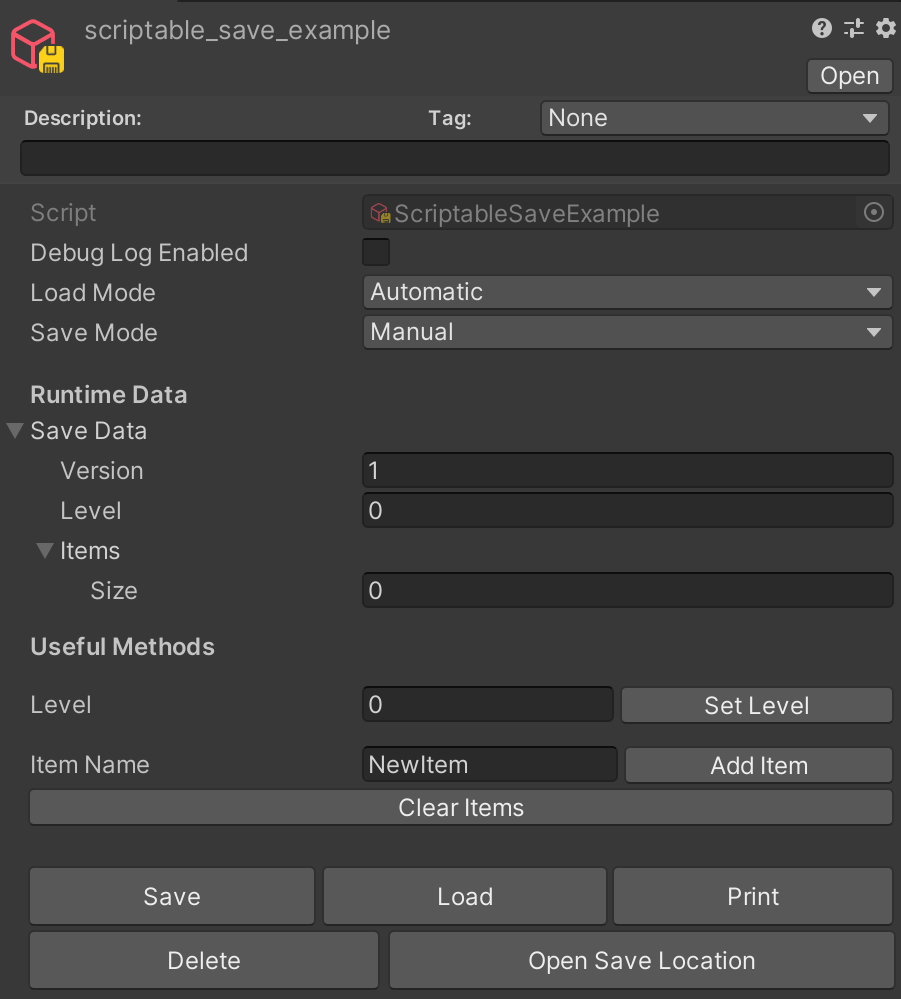Click the Open Save Location button
This screenshot has height=999, width=901.
(x=642, y=961)
